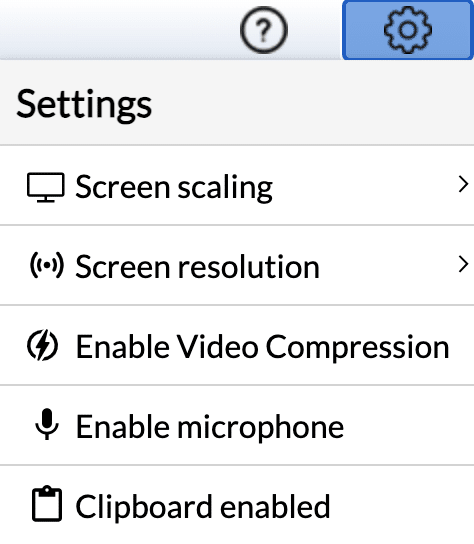This screenshot has width=474, height=544.
Task: Select the 'Enable Video Compression' text label
Action: [263, 347]
